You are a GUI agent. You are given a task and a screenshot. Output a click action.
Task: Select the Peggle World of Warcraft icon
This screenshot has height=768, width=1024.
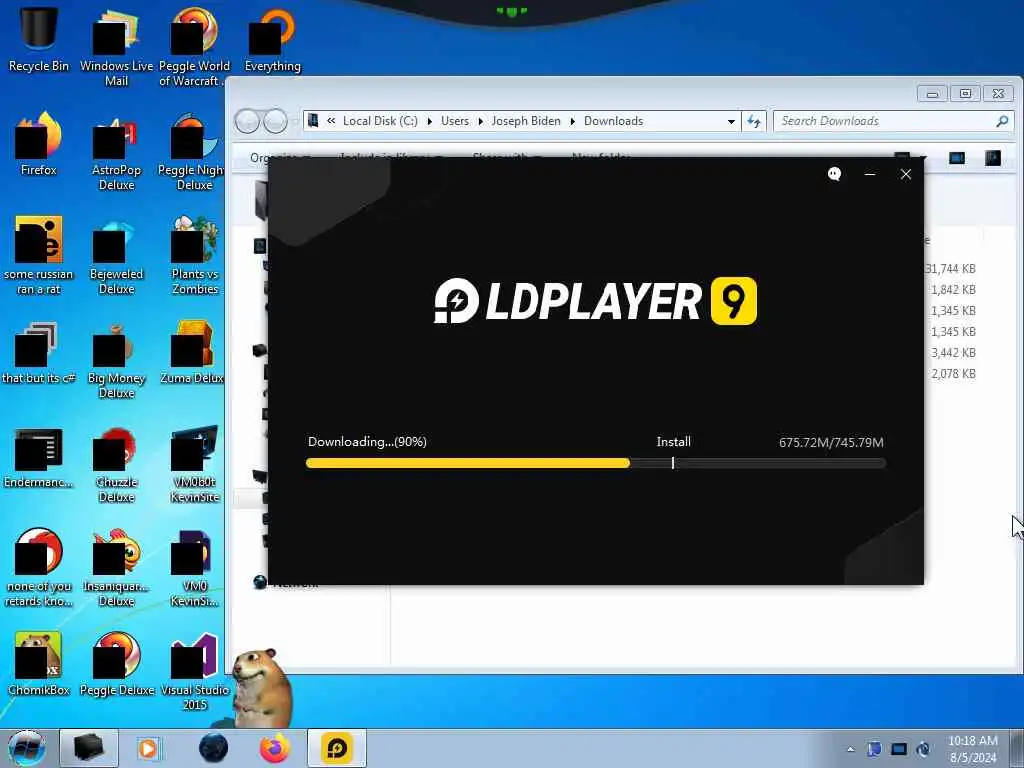pos(194,47)
